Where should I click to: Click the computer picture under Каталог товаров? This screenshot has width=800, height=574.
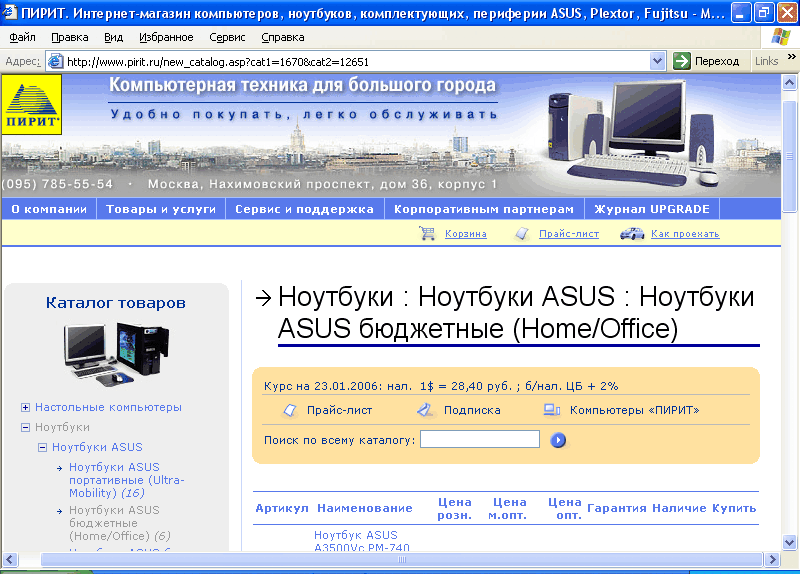point(116,353)
